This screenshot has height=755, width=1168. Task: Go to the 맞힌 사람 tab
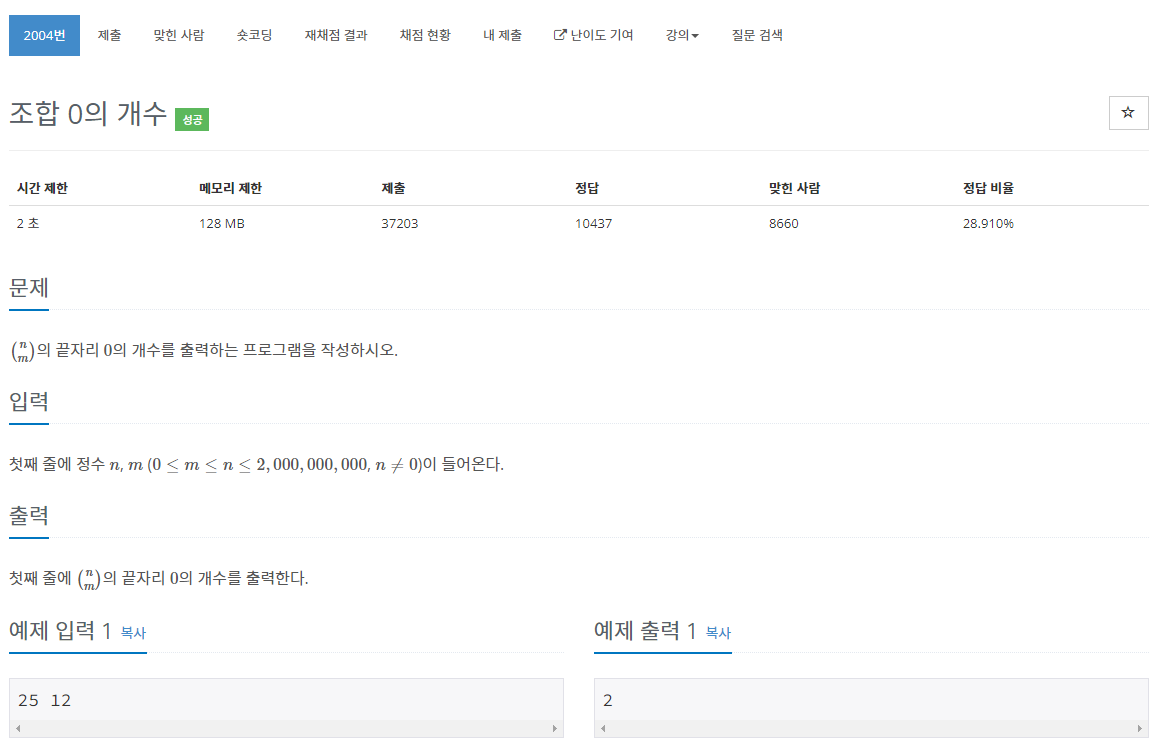coord(178,35)
